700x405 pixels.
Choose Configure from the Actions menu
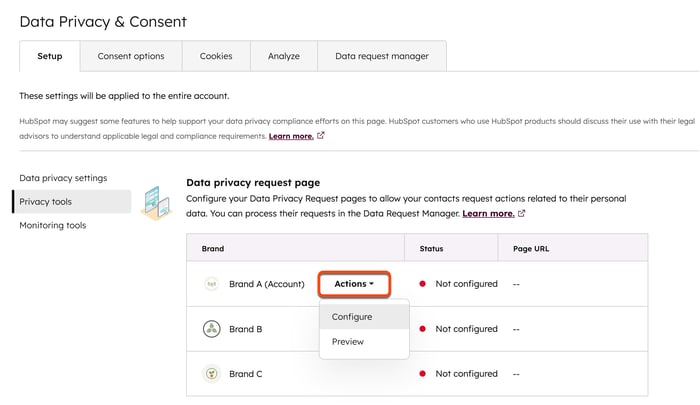(x=364, y=317)
